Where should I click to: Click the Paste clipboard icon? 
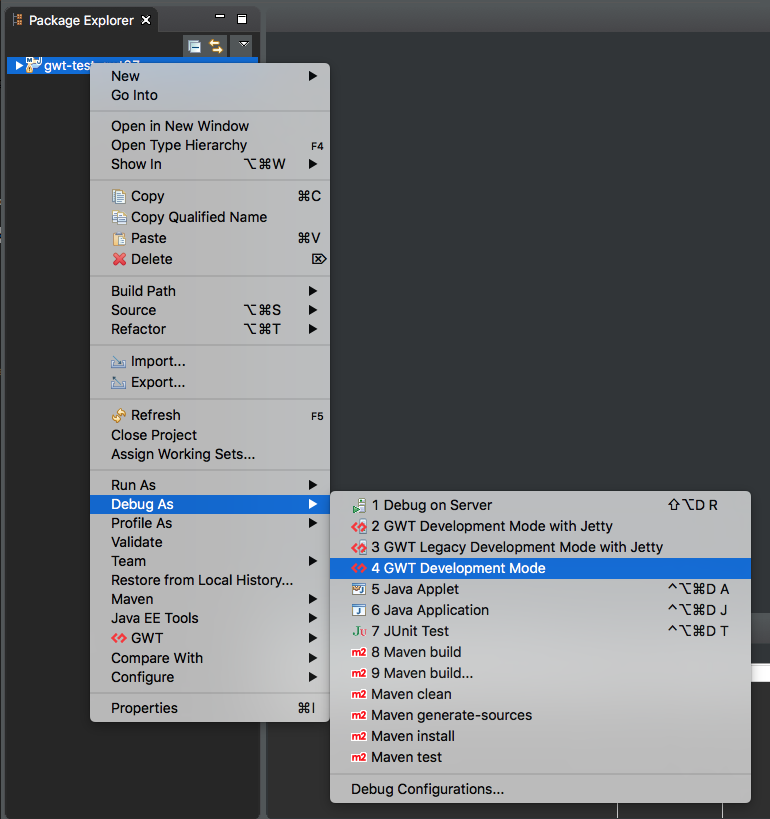tap(119, 238)
